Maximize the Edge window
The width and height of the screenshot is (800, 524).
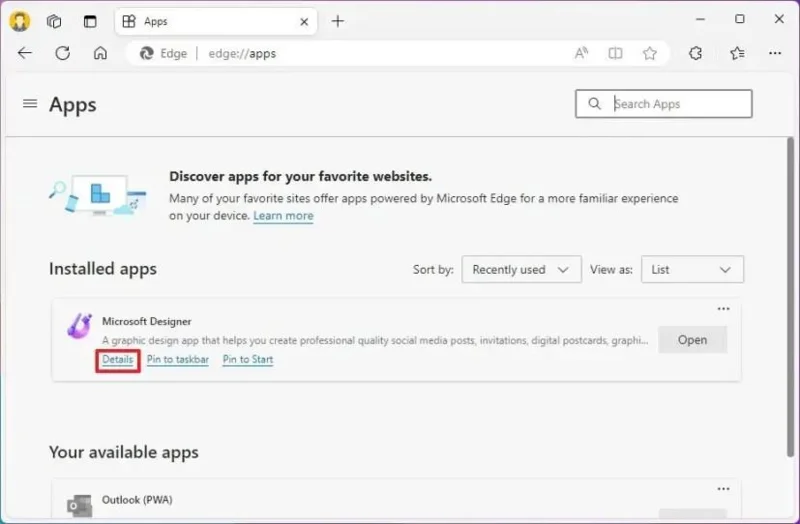point(740,19)
